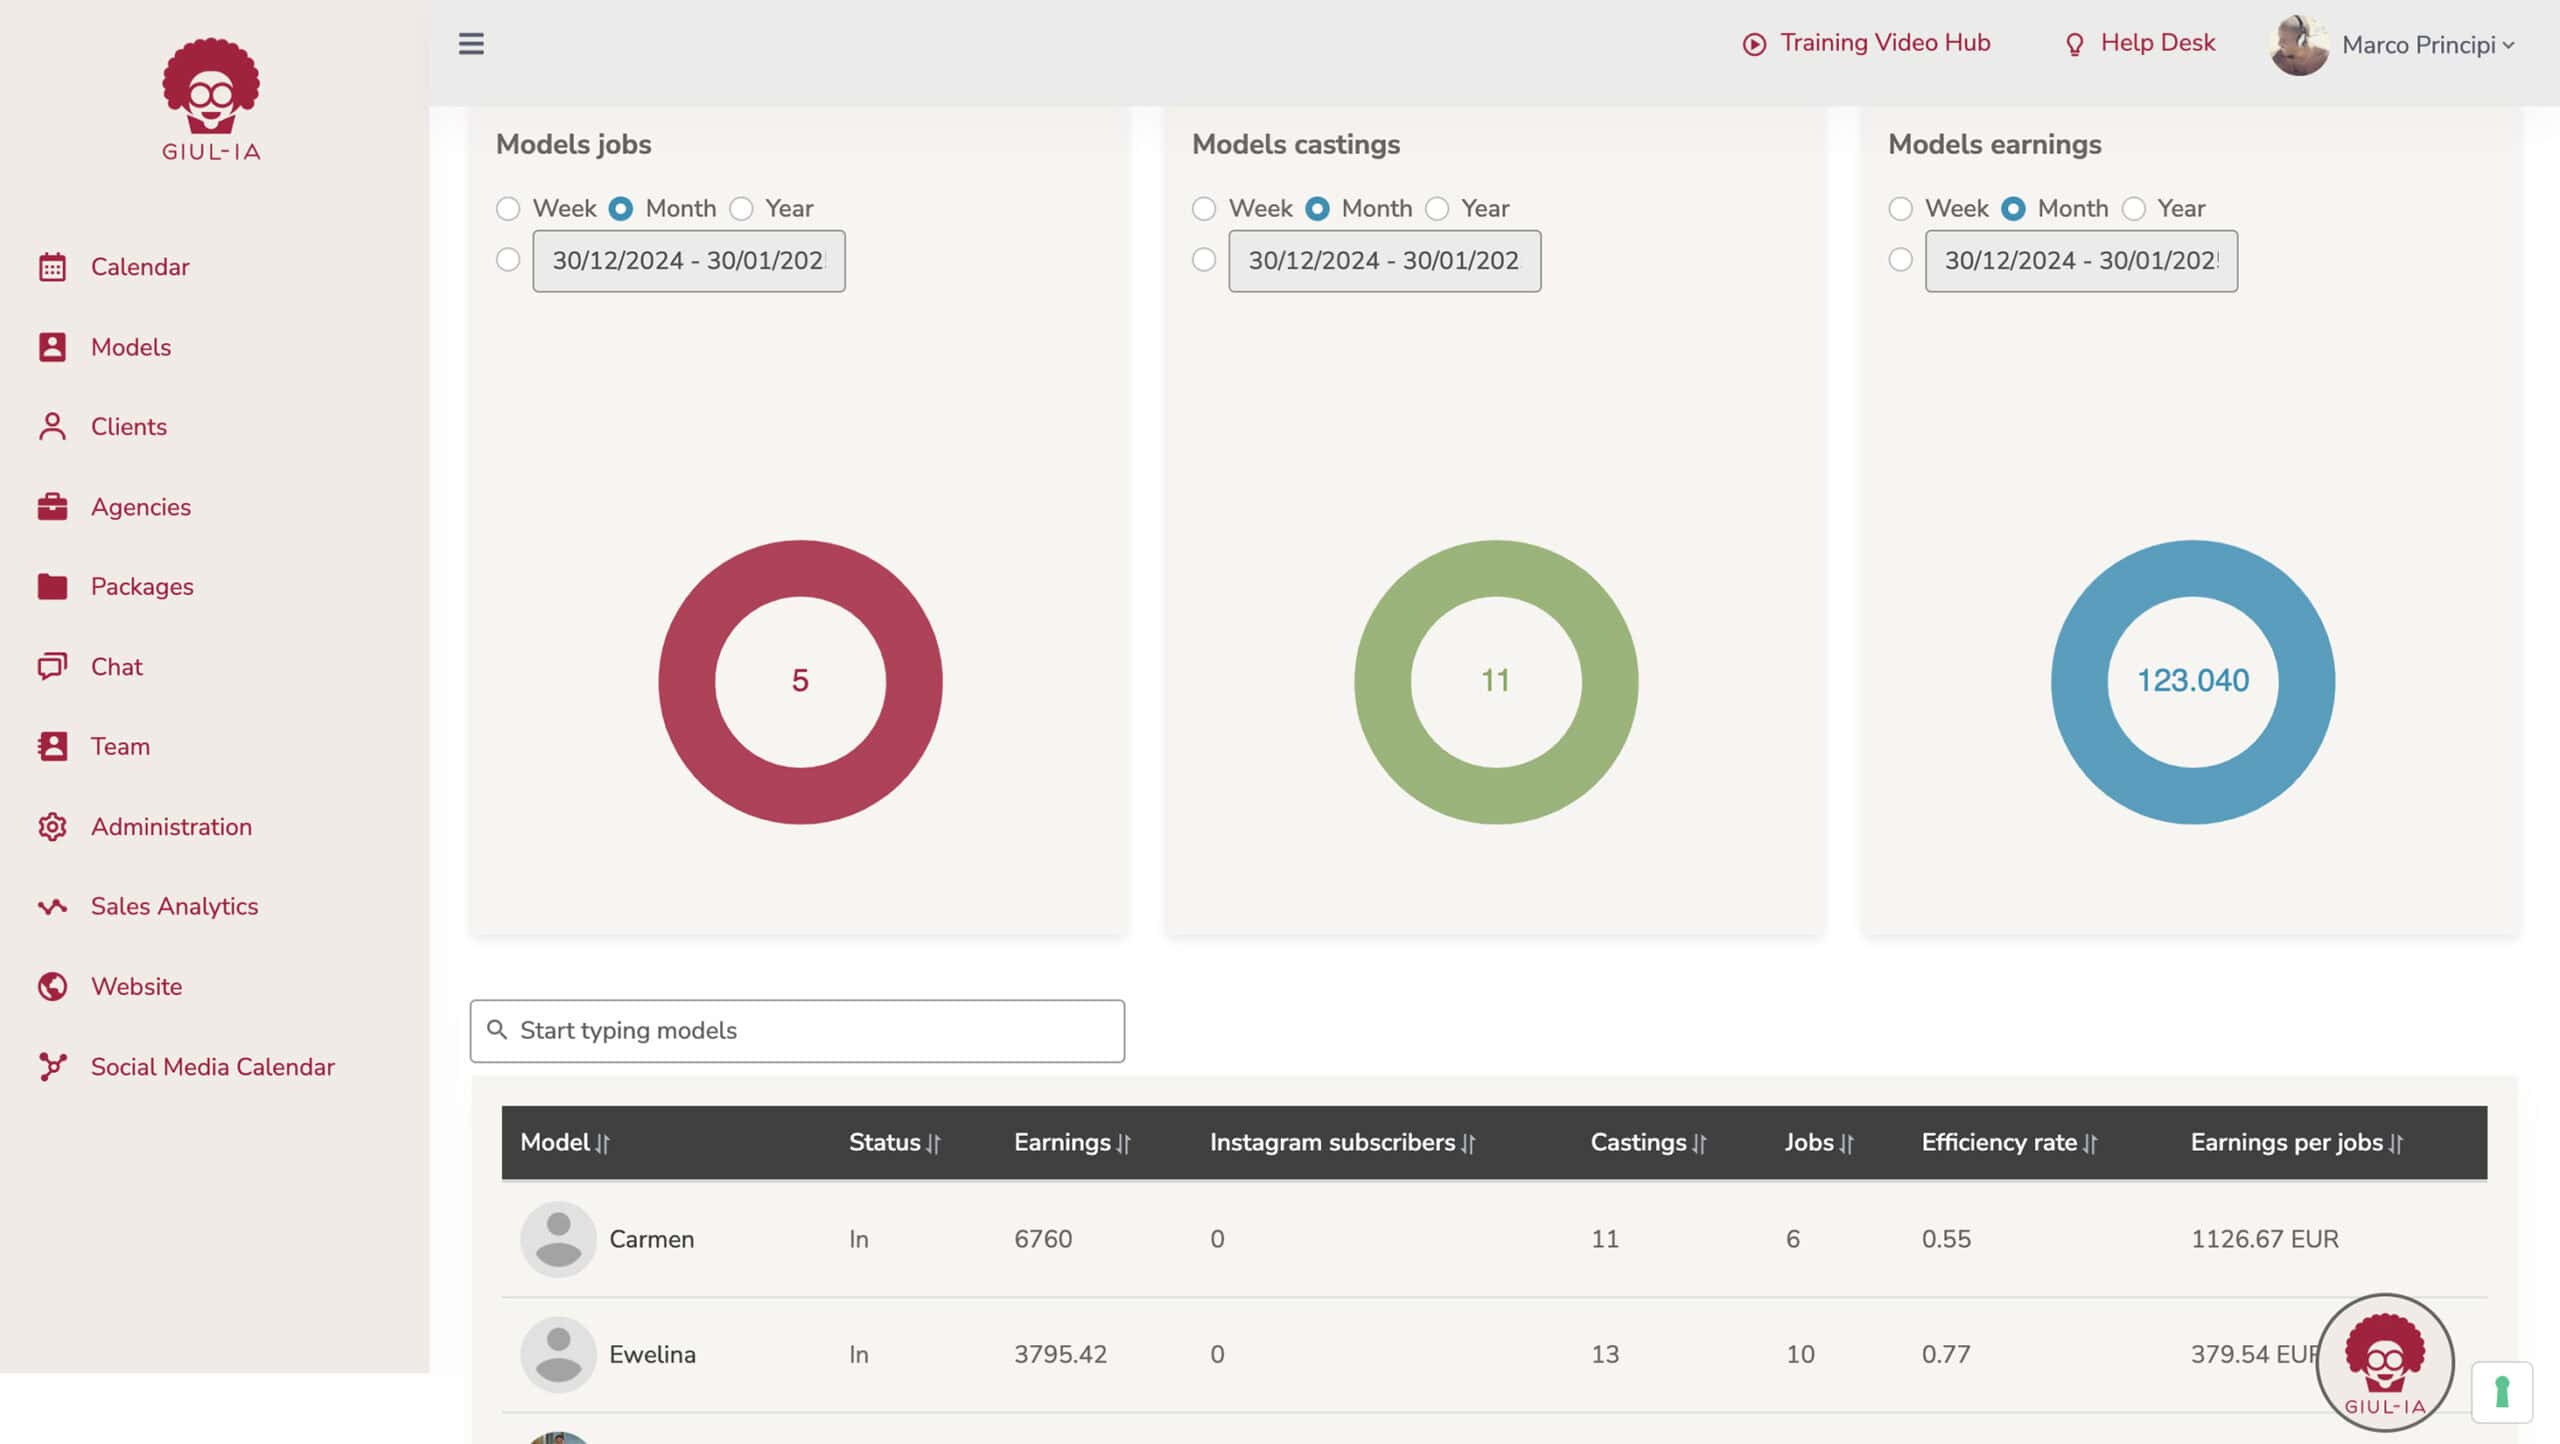Open the date range picker in Models jobs
The height and width of the screenshot is (1444, 2560).
689,261
